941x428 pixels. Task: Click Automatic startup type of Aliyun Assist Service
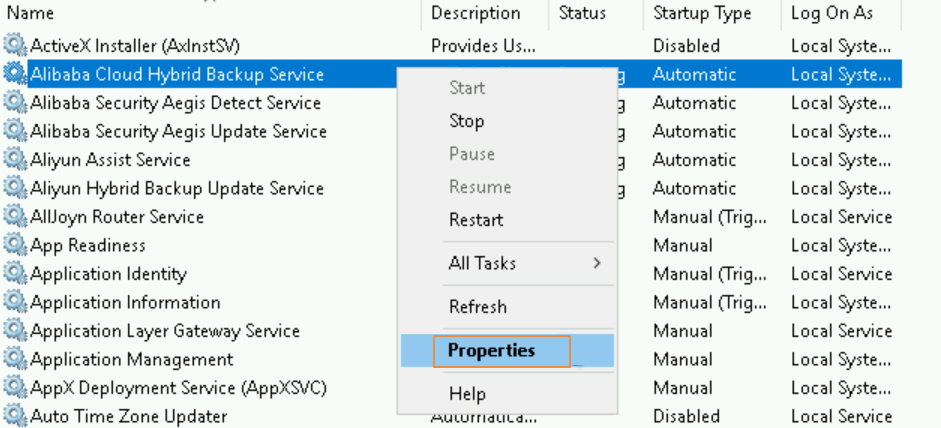[694, 160]
